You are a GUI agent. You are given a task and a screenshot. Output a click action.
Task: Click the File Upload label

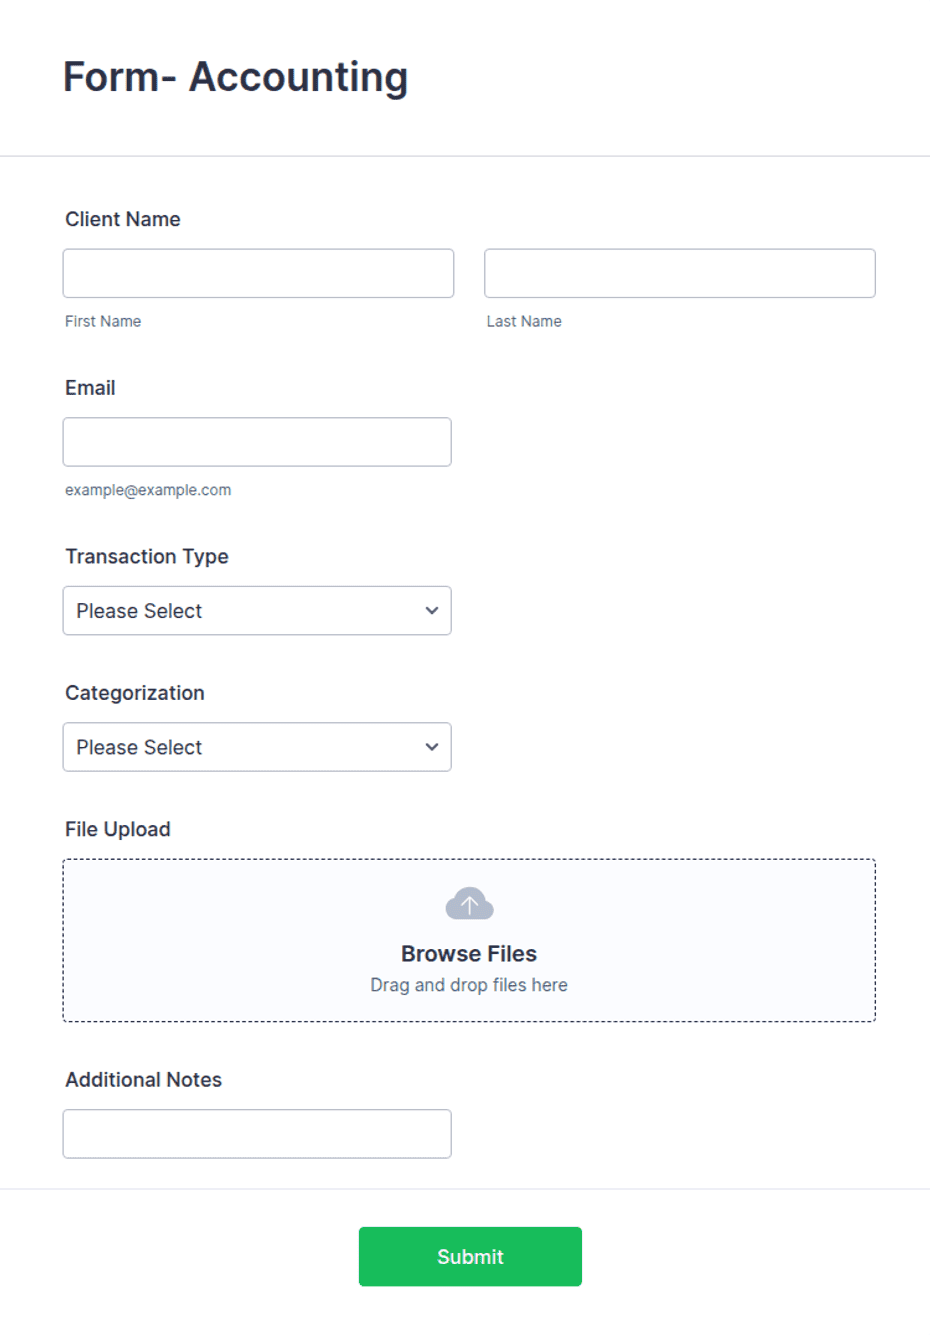point(118,829)
